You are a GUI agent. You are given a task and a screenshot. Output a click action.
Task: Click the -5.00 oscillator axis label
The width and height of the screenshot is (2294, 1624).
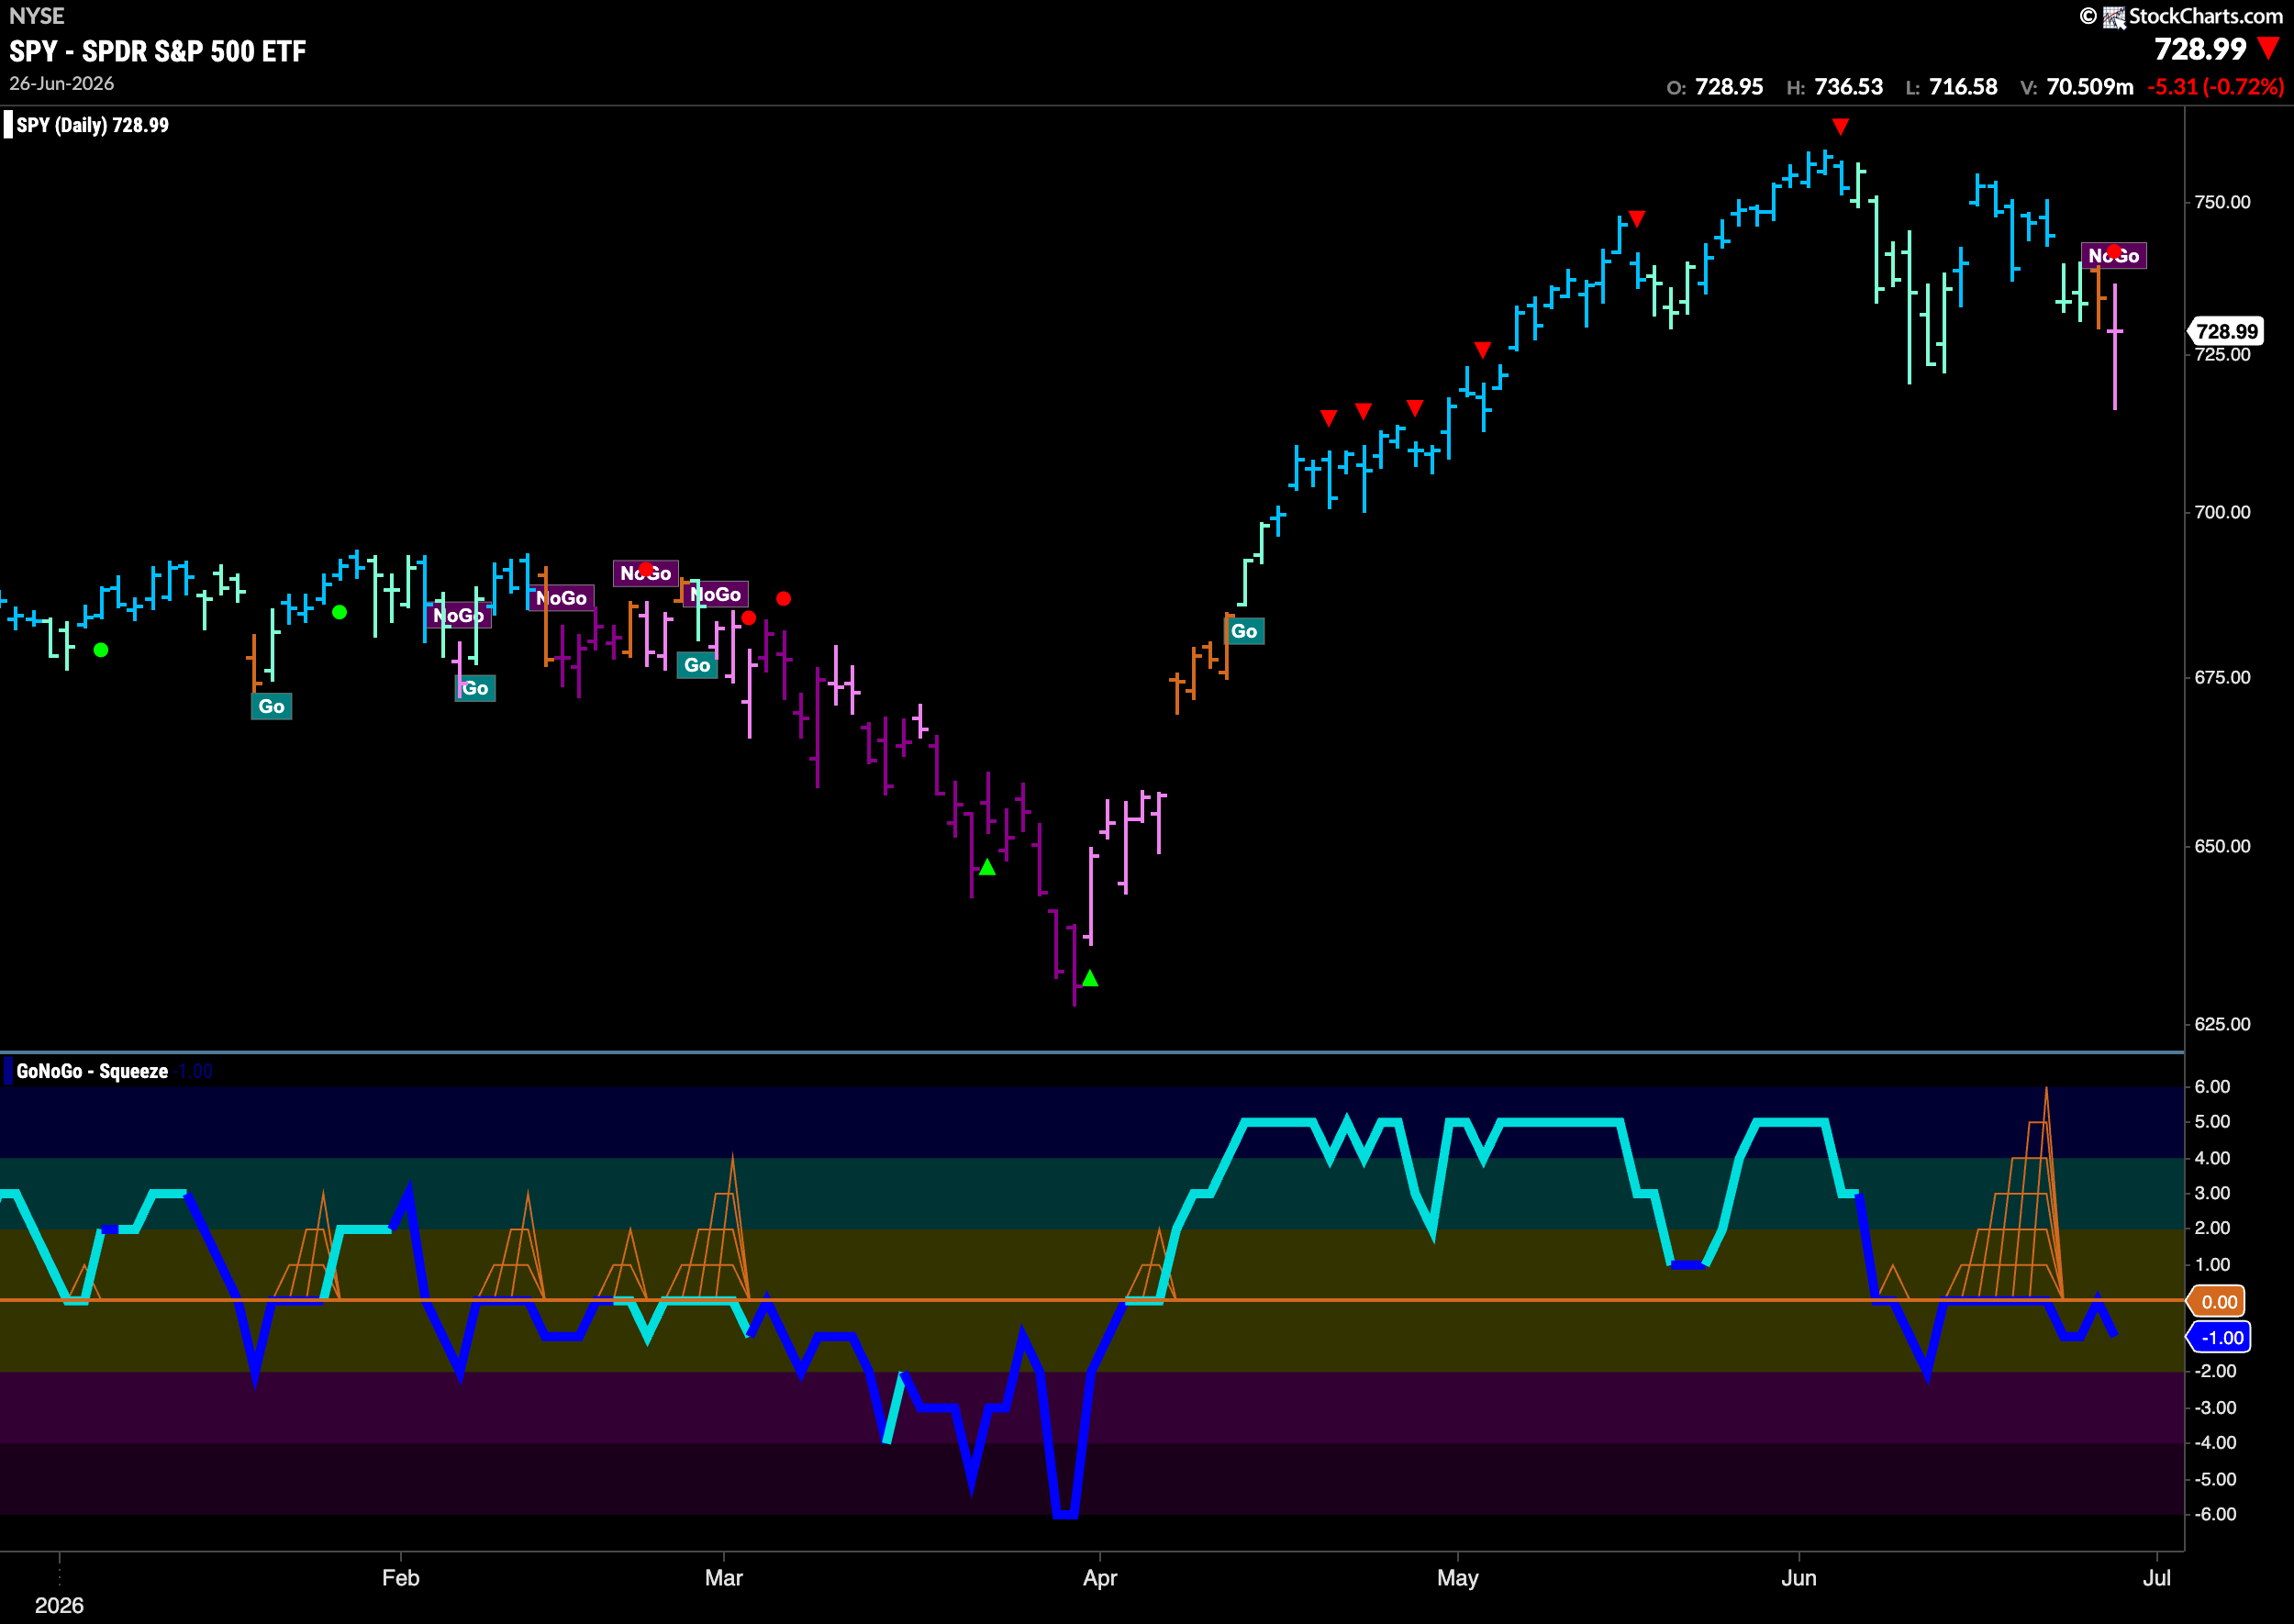pos(2215,1479)
